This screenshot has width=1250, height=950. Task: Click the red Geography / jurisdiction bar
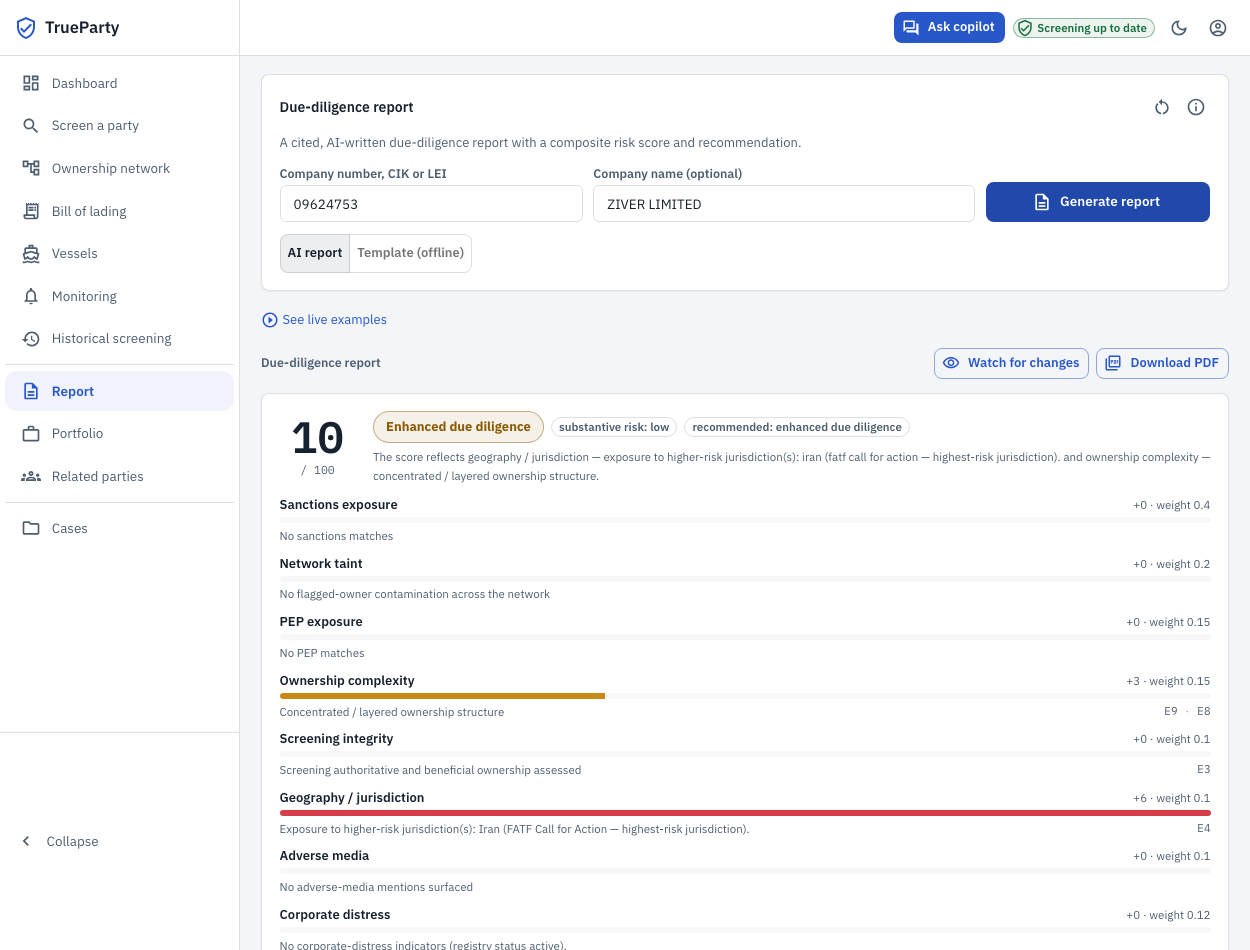tap(745, 813)
